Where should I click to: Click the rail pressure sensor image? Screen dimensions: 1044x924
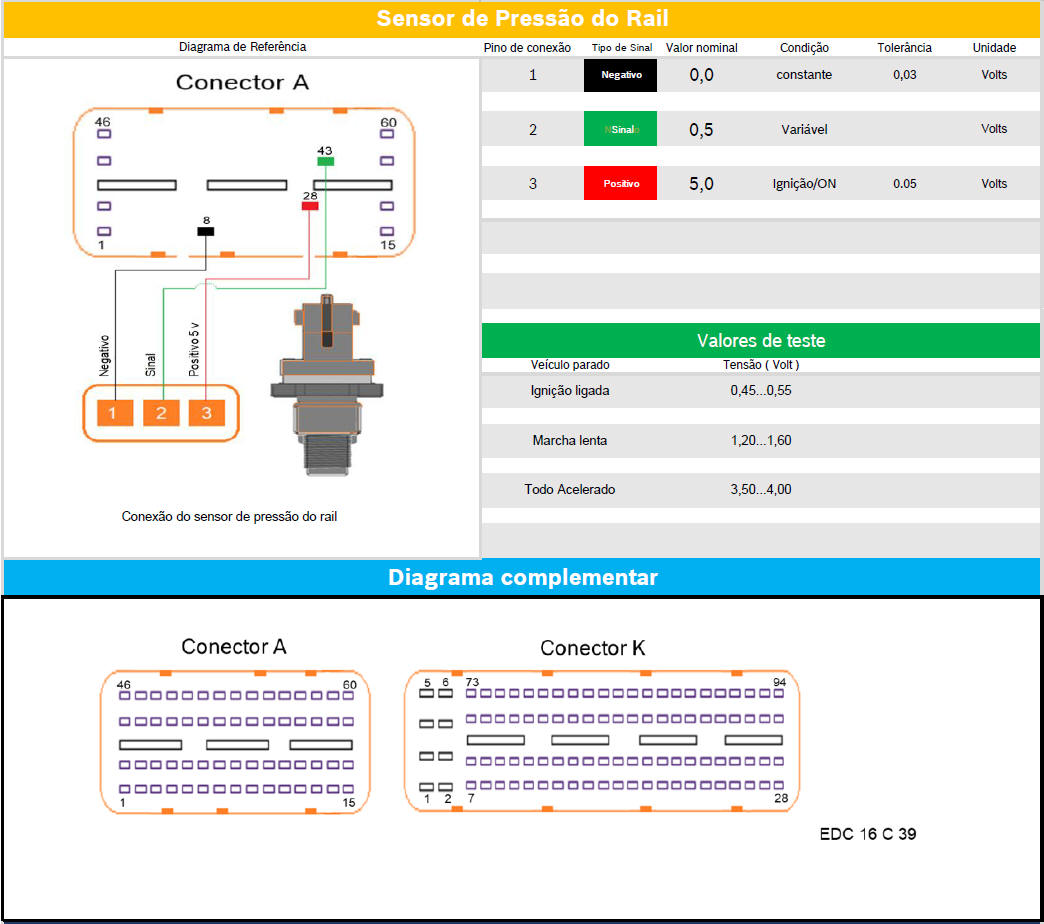[x=323, y=385]
